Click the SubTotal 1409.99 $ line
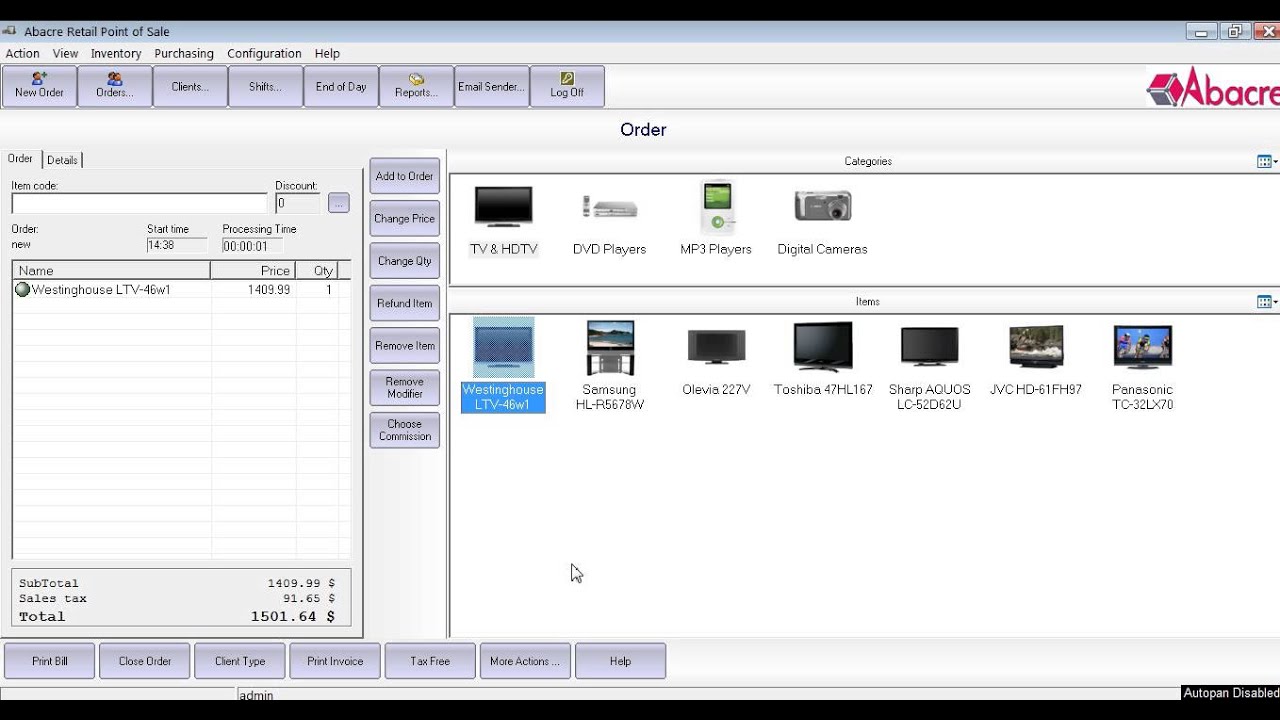 [x=177, y=583]
